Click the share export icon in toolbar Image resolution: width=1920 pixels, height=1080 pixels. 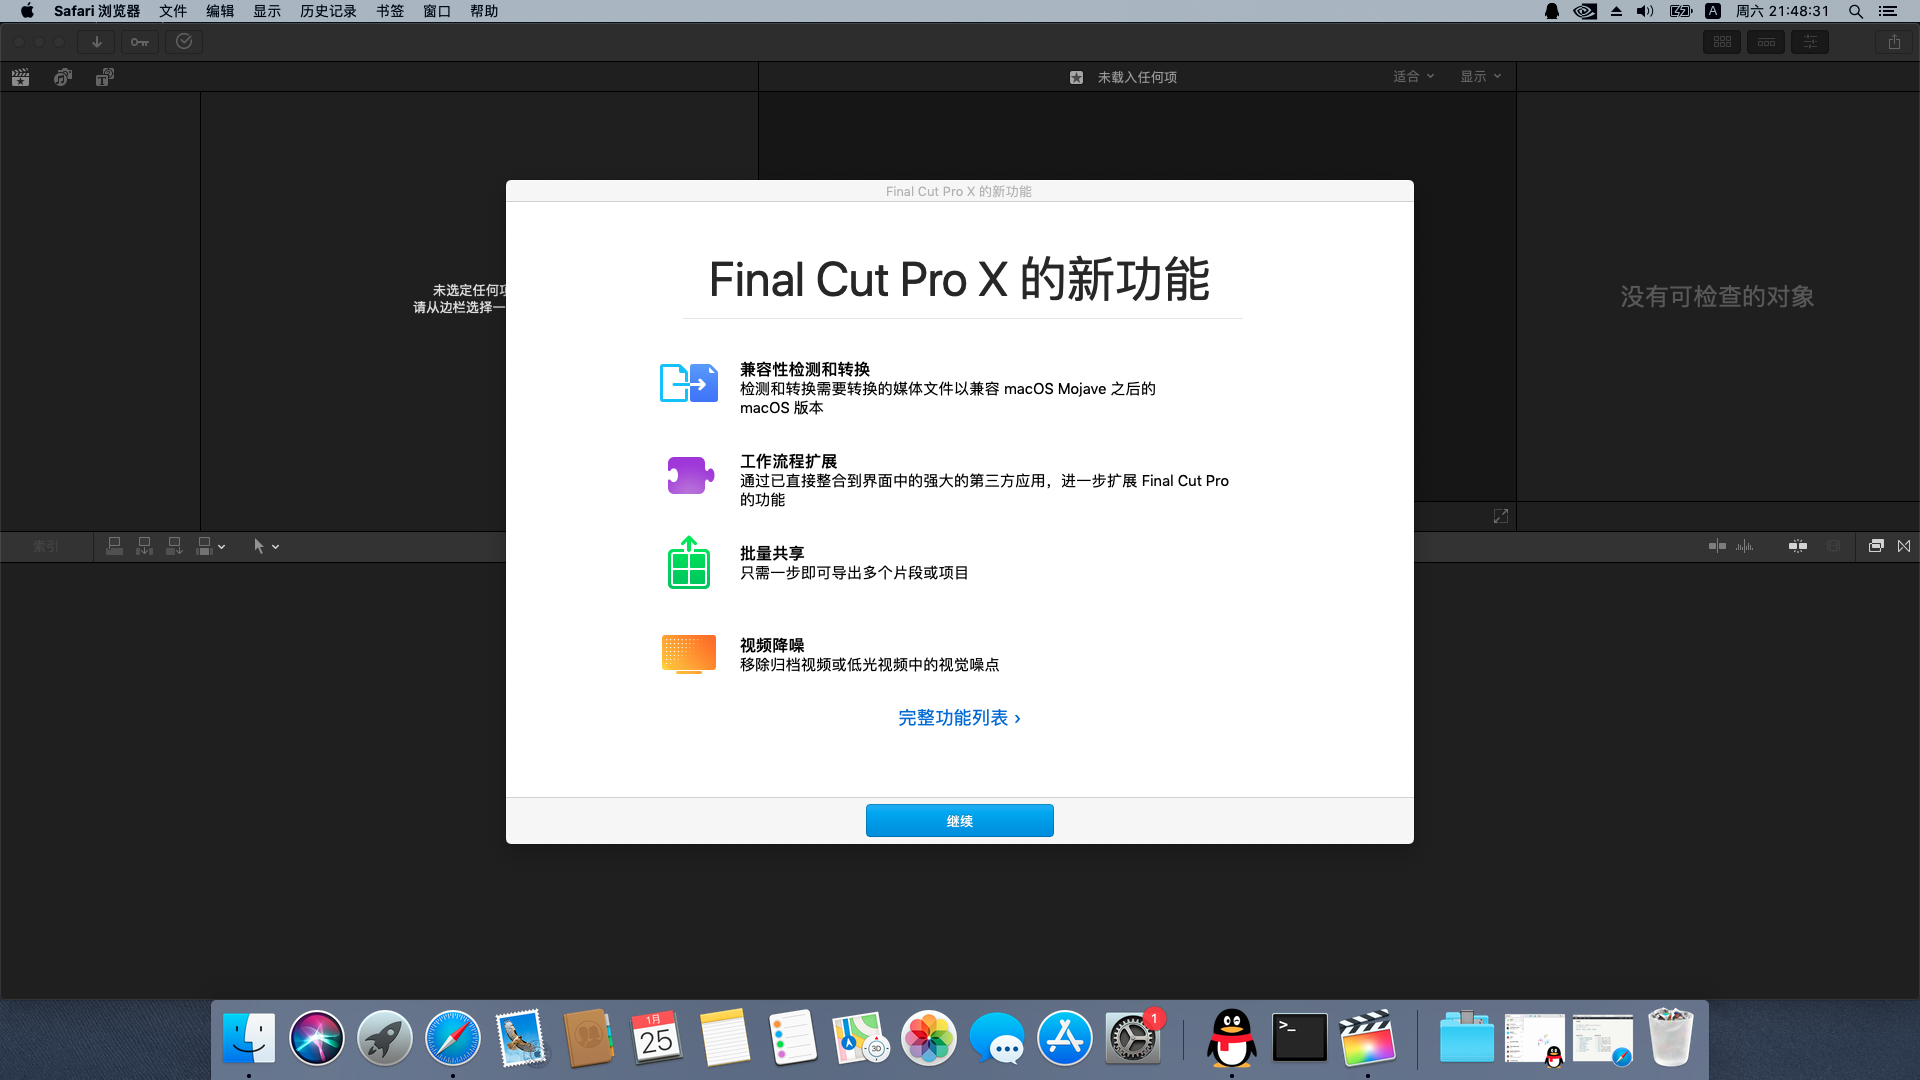1894,42
